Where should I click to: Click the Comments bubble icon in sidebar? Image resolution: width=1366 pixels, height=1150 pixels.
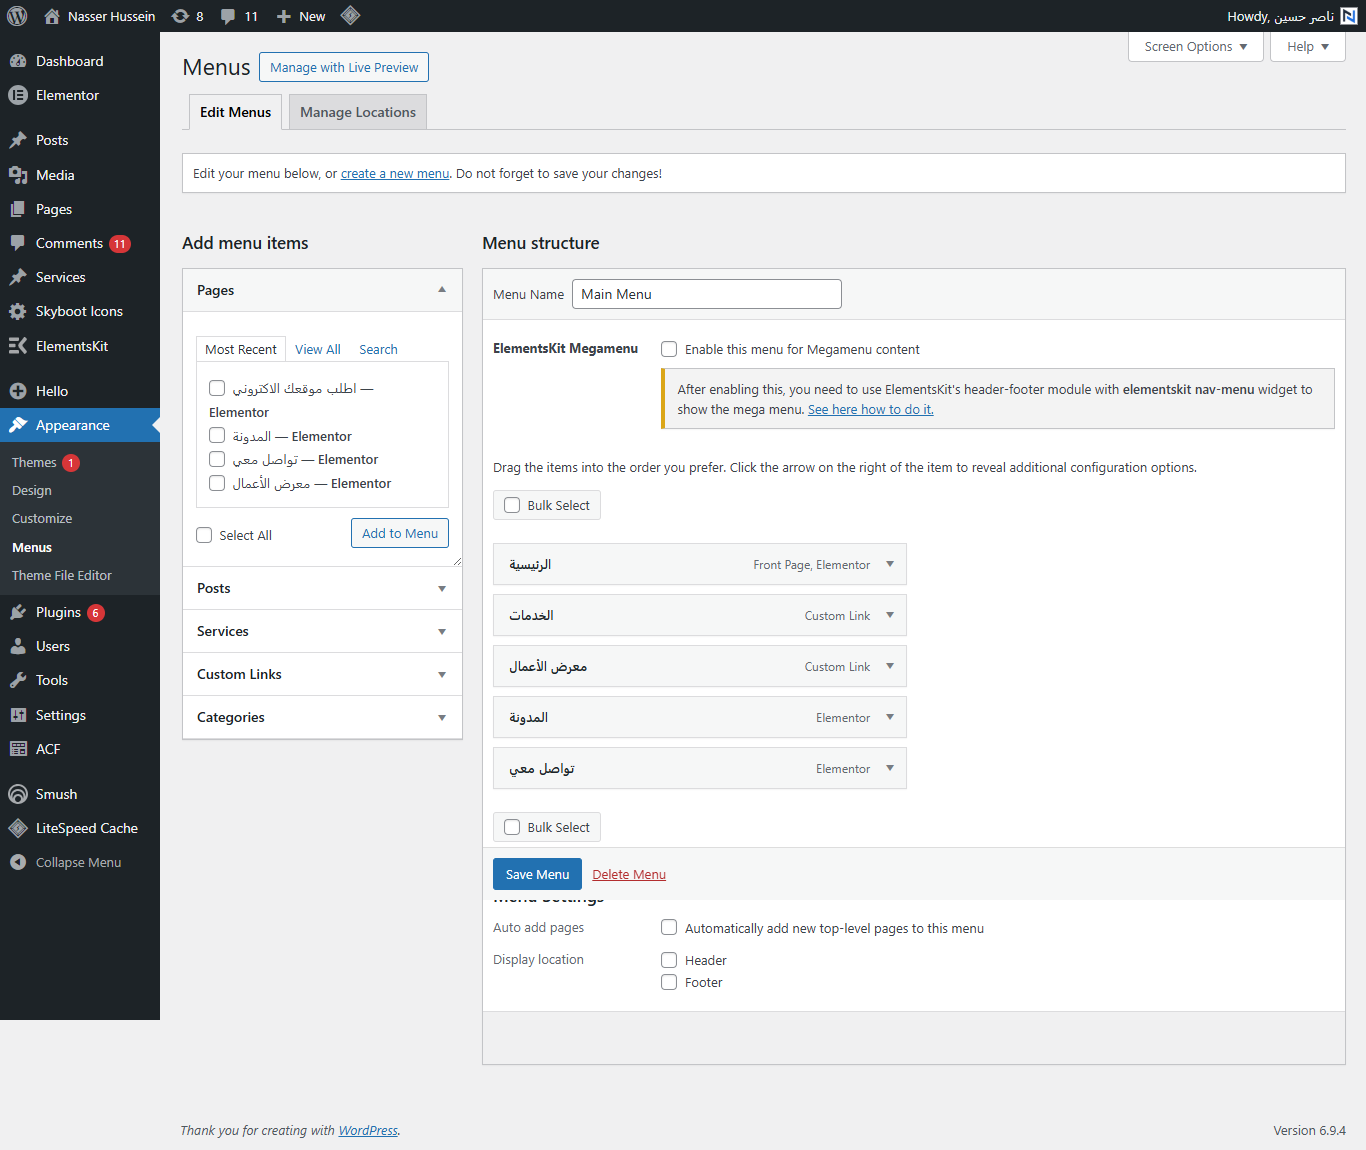point(18,243)
